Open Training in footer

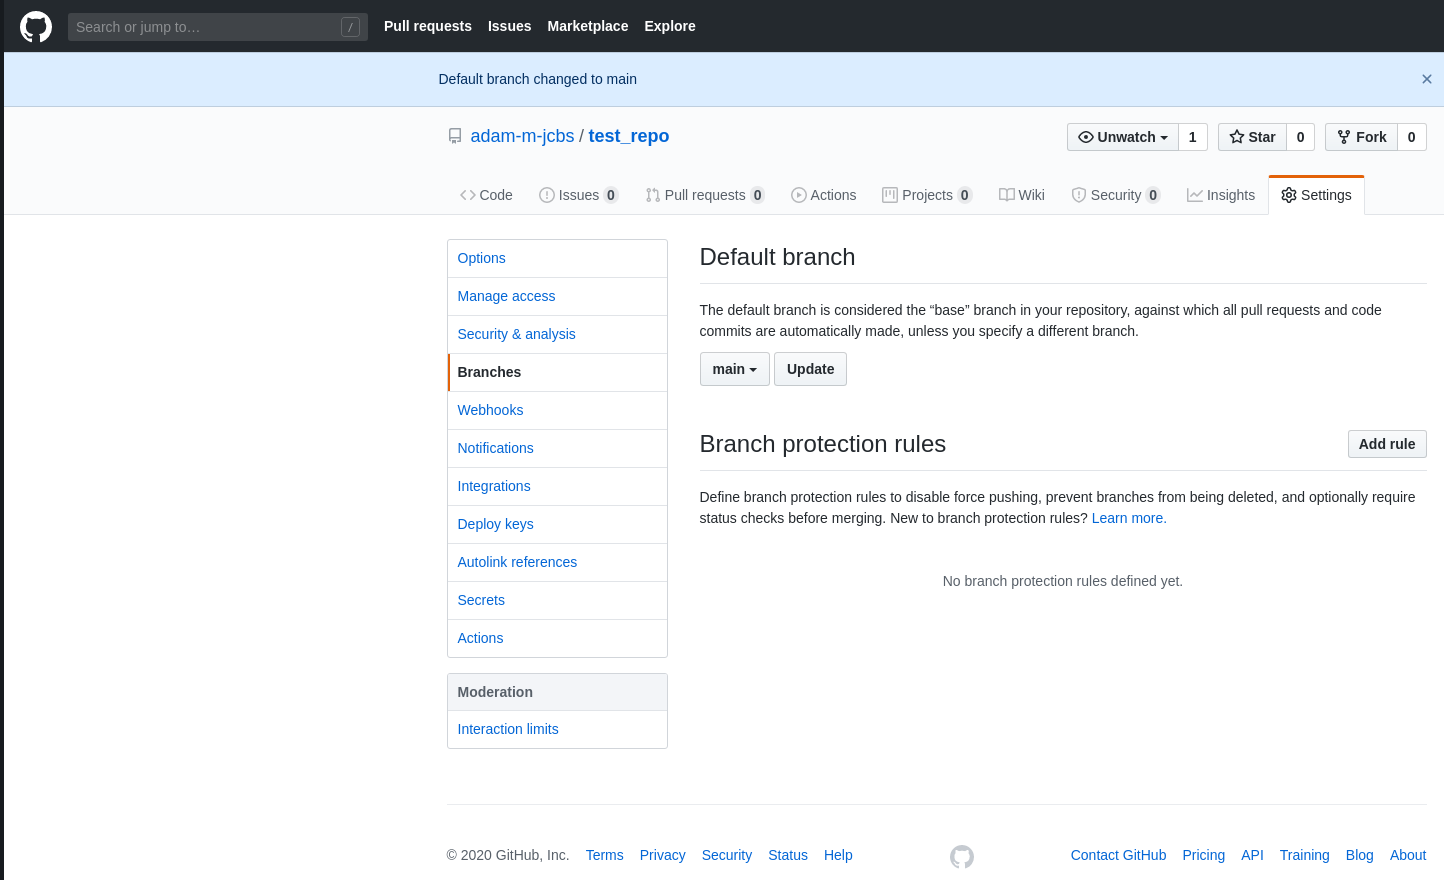pyautogui.click(x=1305, y=855)
